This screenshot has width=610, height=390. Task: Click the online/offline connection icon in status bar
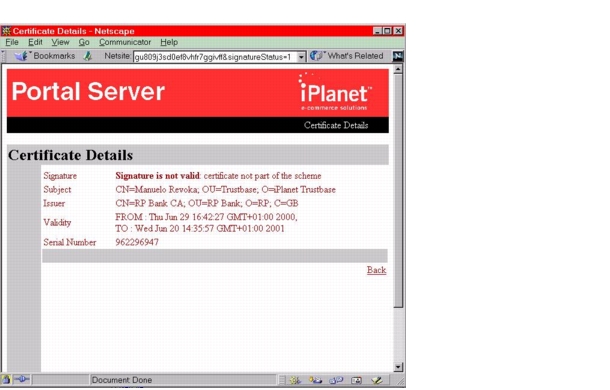pos(21,379)
